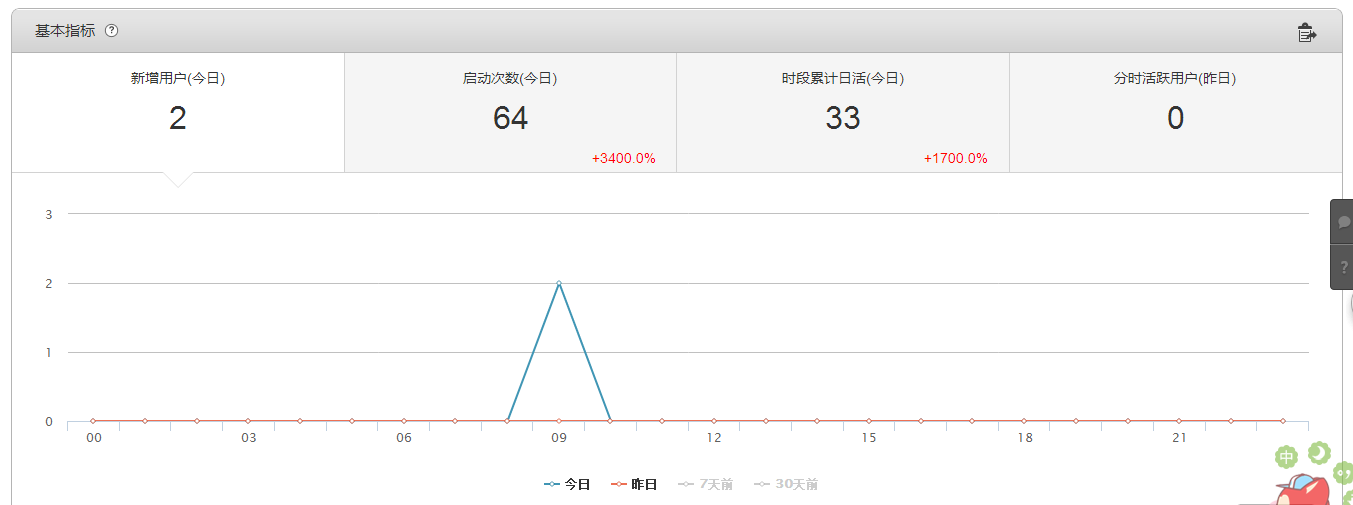
Task: Click the help icon beside 基本指标
Action: point(112,31)
